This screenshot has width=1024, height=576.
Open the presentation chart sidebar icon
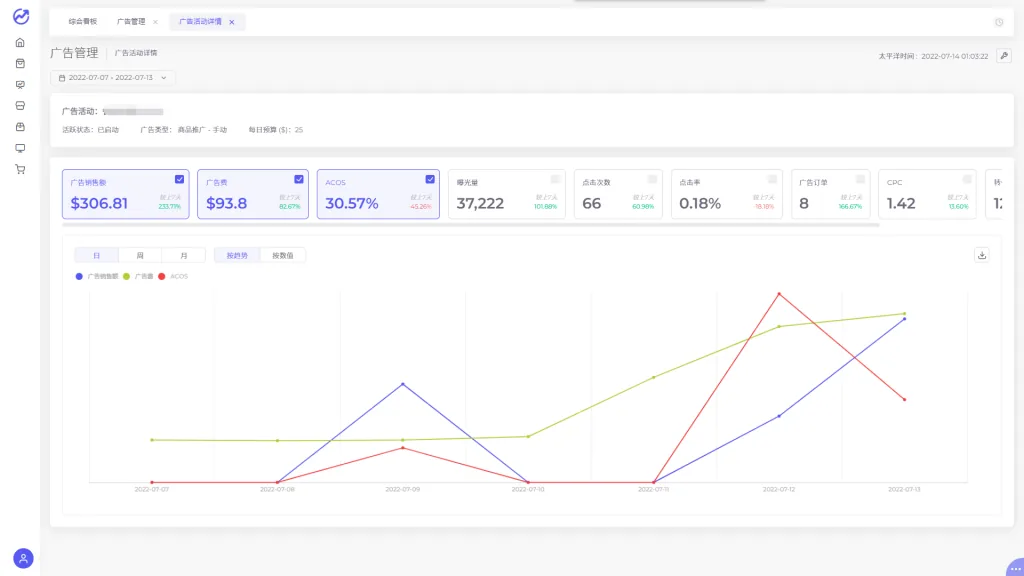pos(20,85)
